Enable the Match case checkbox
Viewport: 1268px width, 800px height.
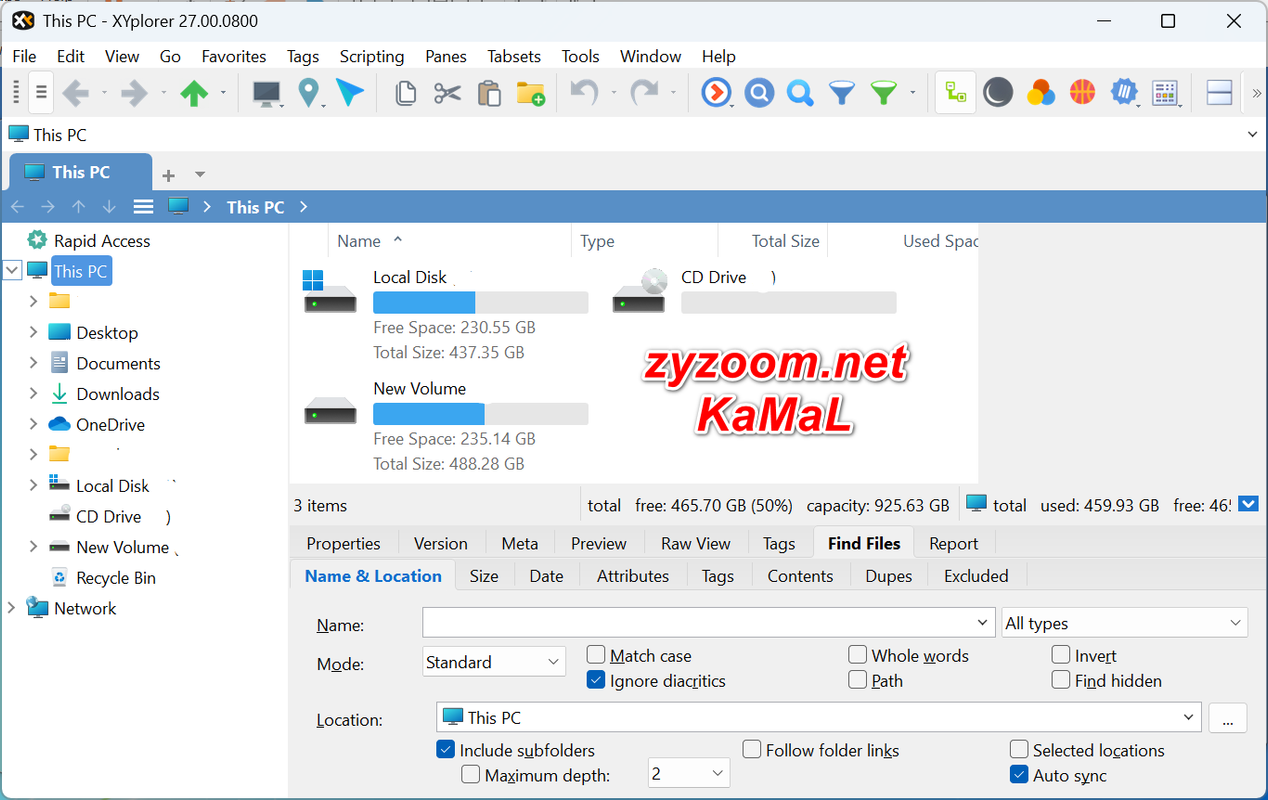596,655
